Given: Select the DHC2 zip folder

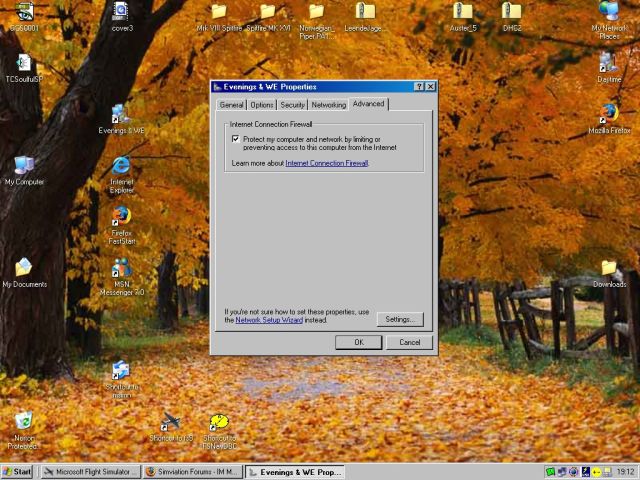Looking at the screenshot, I should tap(511, 11).
